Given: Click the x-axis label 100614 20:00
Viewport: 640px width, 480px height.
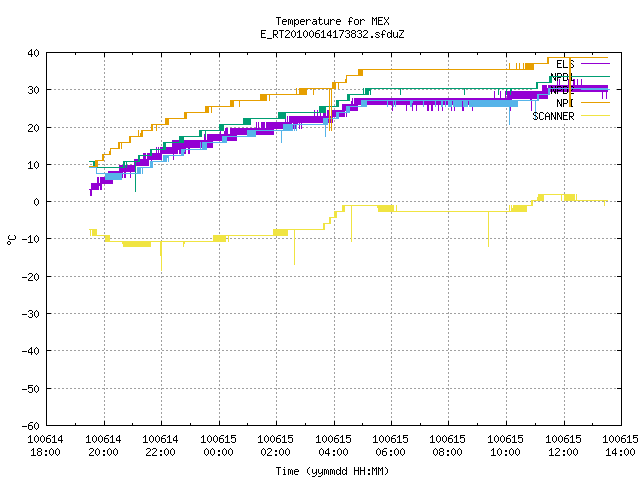Looking at the screenshot, I should [103, 446].
